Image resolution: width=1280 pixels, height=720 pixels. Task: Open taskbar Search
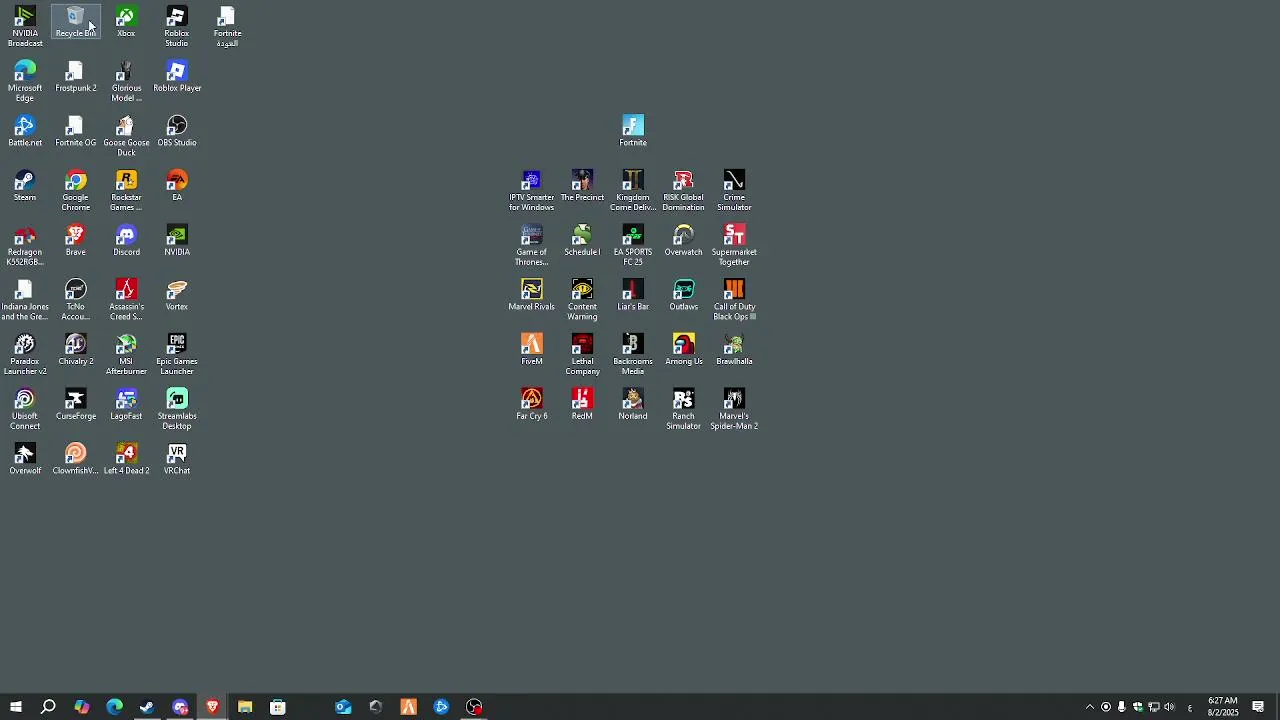pos(48,707)
